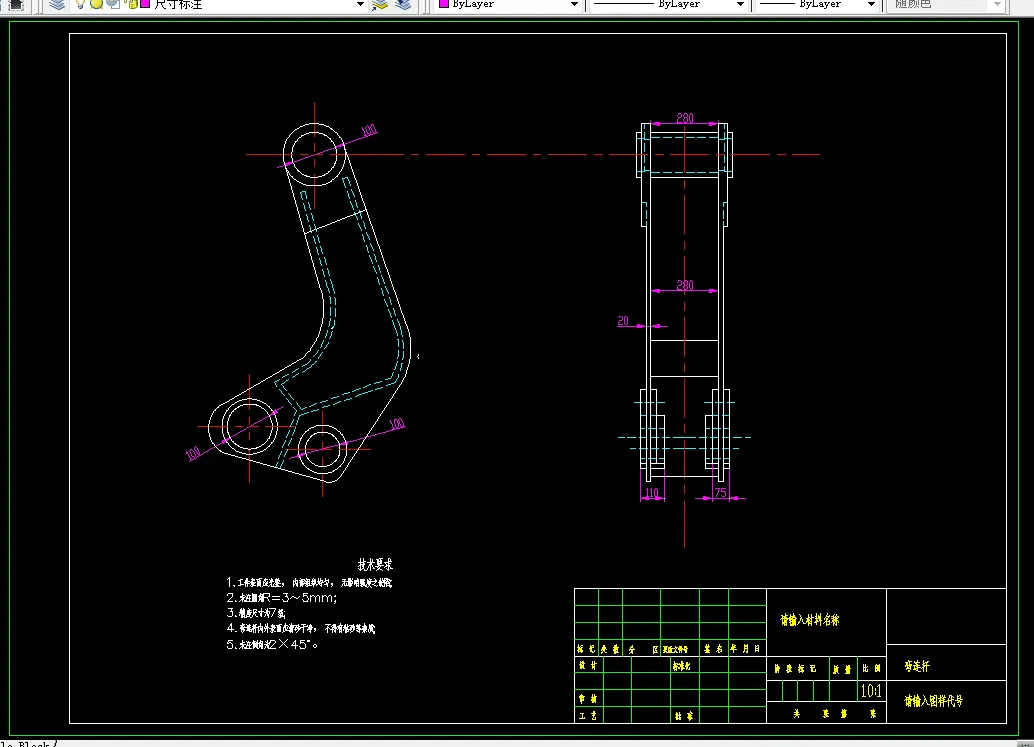1034x747 pixels.
Task: Select the 110 dimension text
Action: point(652,493)
